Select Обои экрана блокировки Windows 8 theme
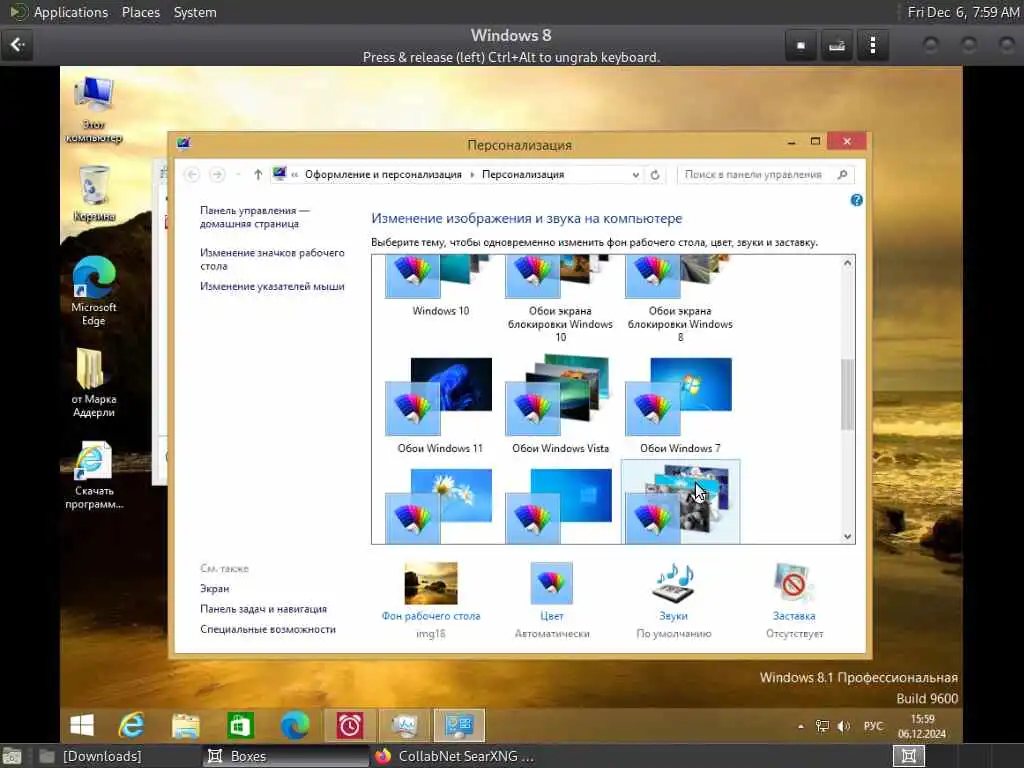 pos(680,298)
